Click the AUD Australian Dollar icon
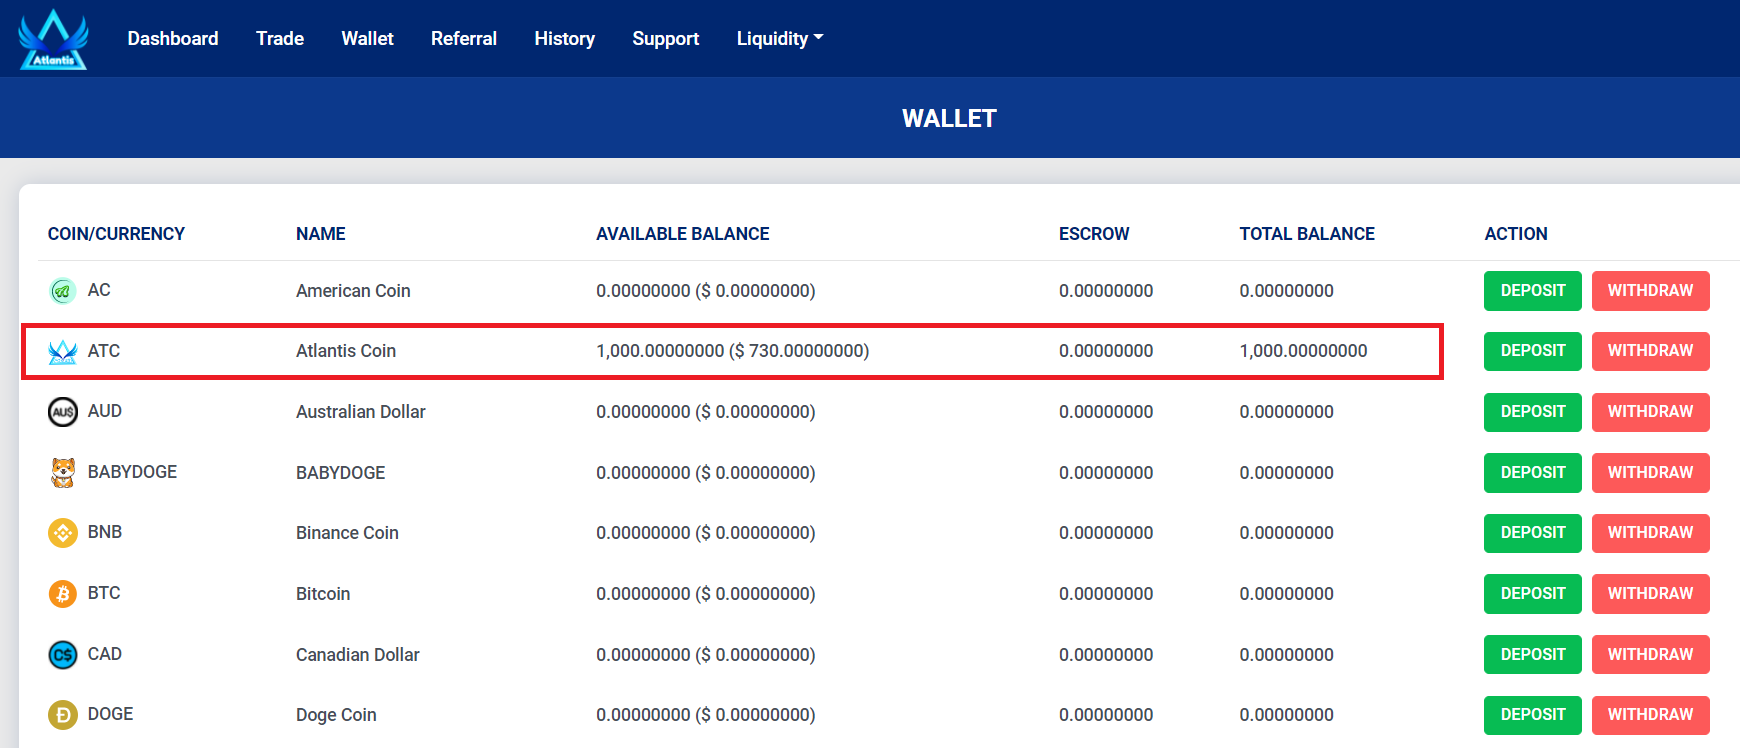The image size is (1740, 748). (62, 412)
